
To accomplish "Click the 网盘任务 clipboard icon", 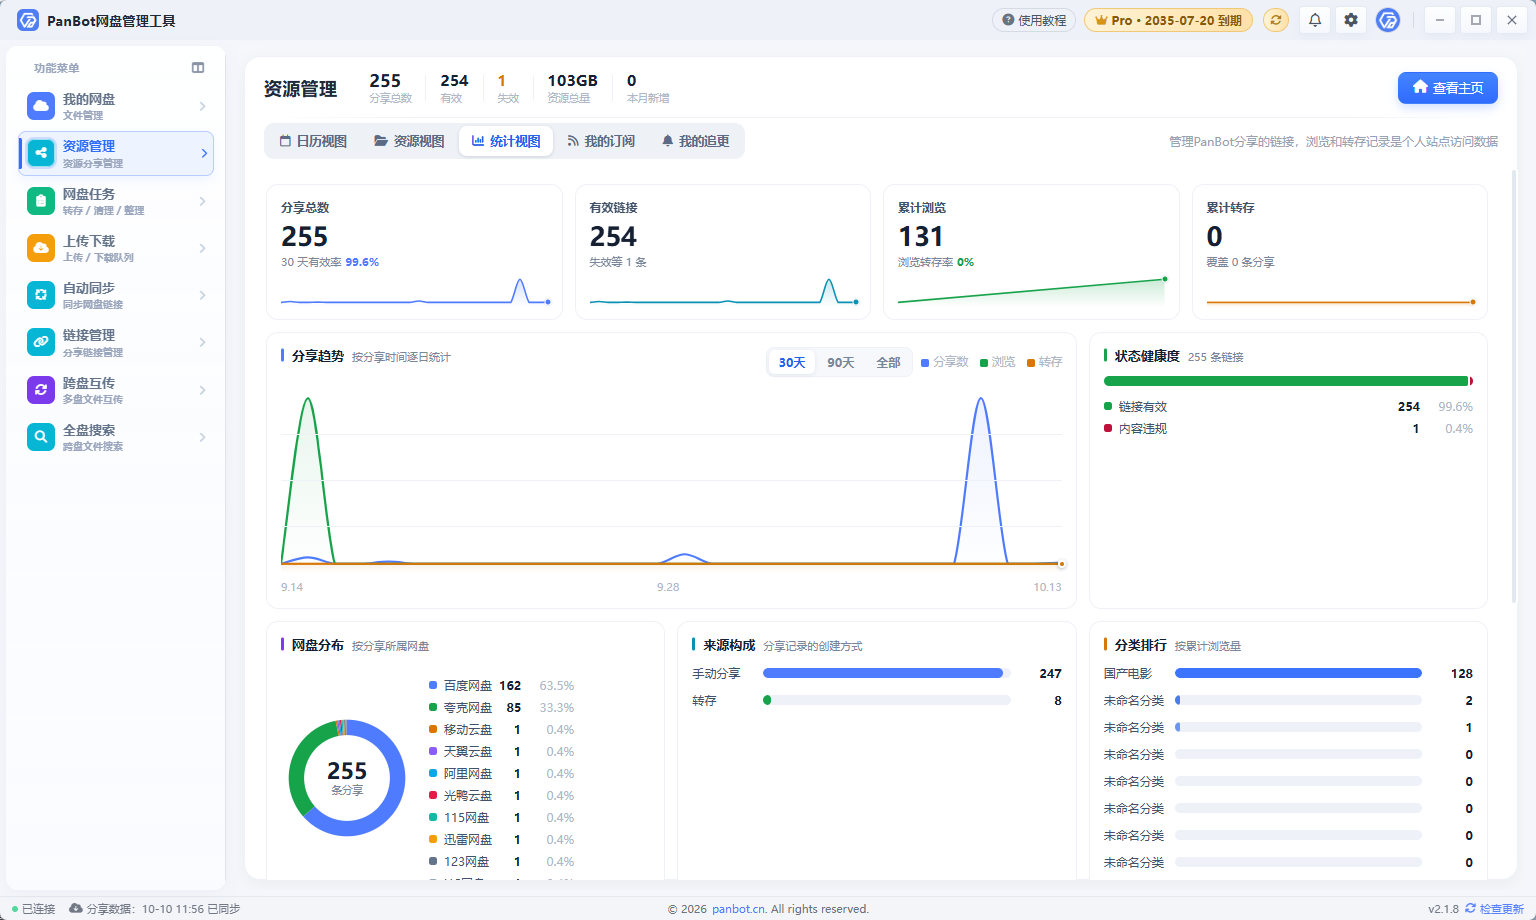I will point(41,201).
